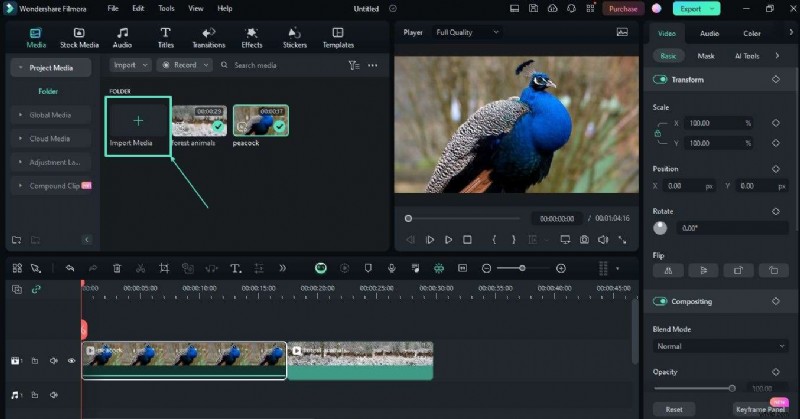Image resolution: width=800 pixels, height=419 pixels.
Task: Show more timeline tools with double chevron
Action: coord(282,268)
